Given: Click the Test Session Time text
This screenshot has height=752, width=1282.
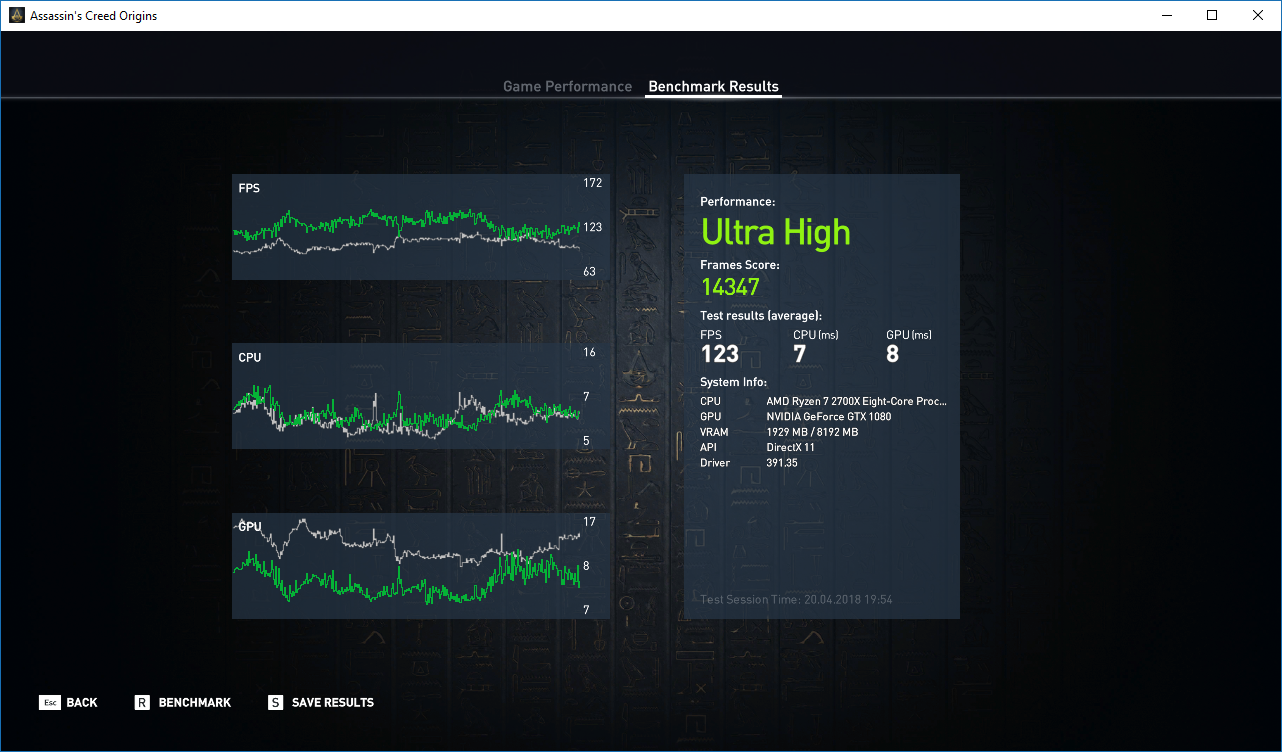Looking at the screenshot, I should click(x=796, y=600).
